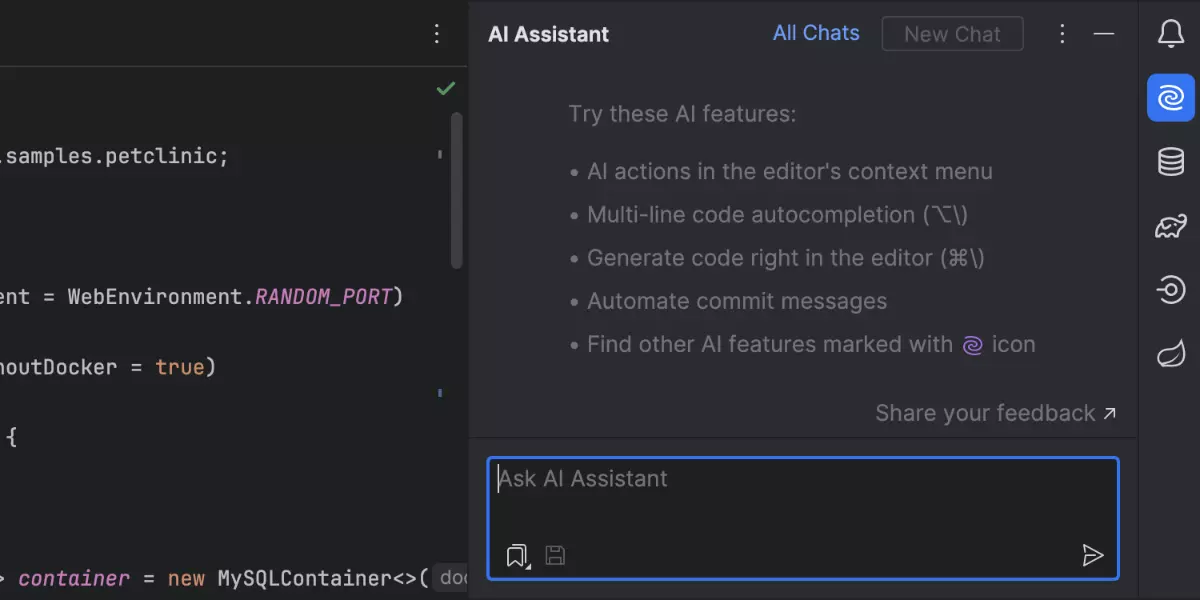Image resolution: width=1200 pixels, height=600 pixels.
Task: Show the Gradle elephant tool window
Action: click(x=1171, y=226)
